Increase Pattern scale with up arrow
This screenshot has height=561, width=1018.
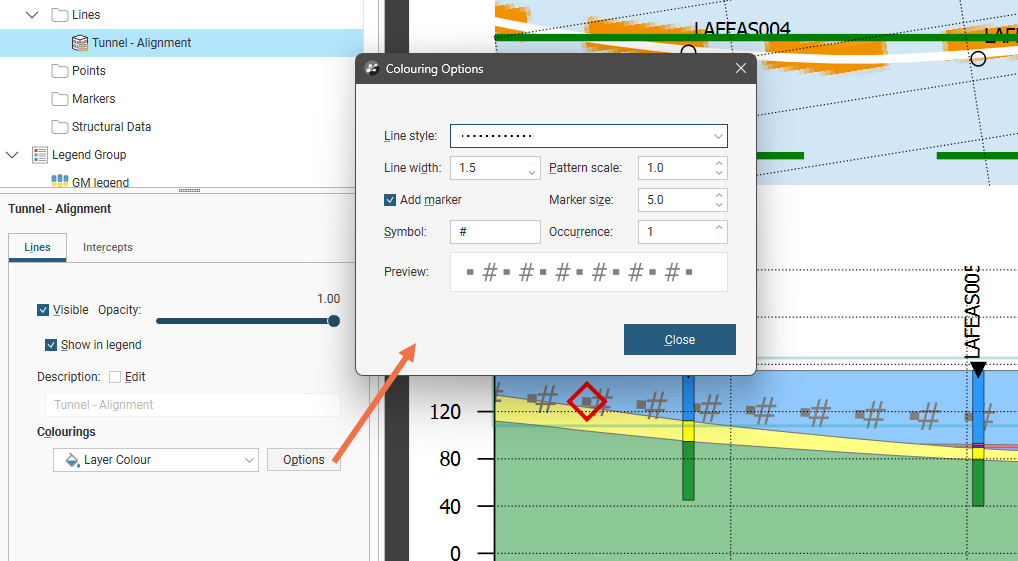click(719, 163)
